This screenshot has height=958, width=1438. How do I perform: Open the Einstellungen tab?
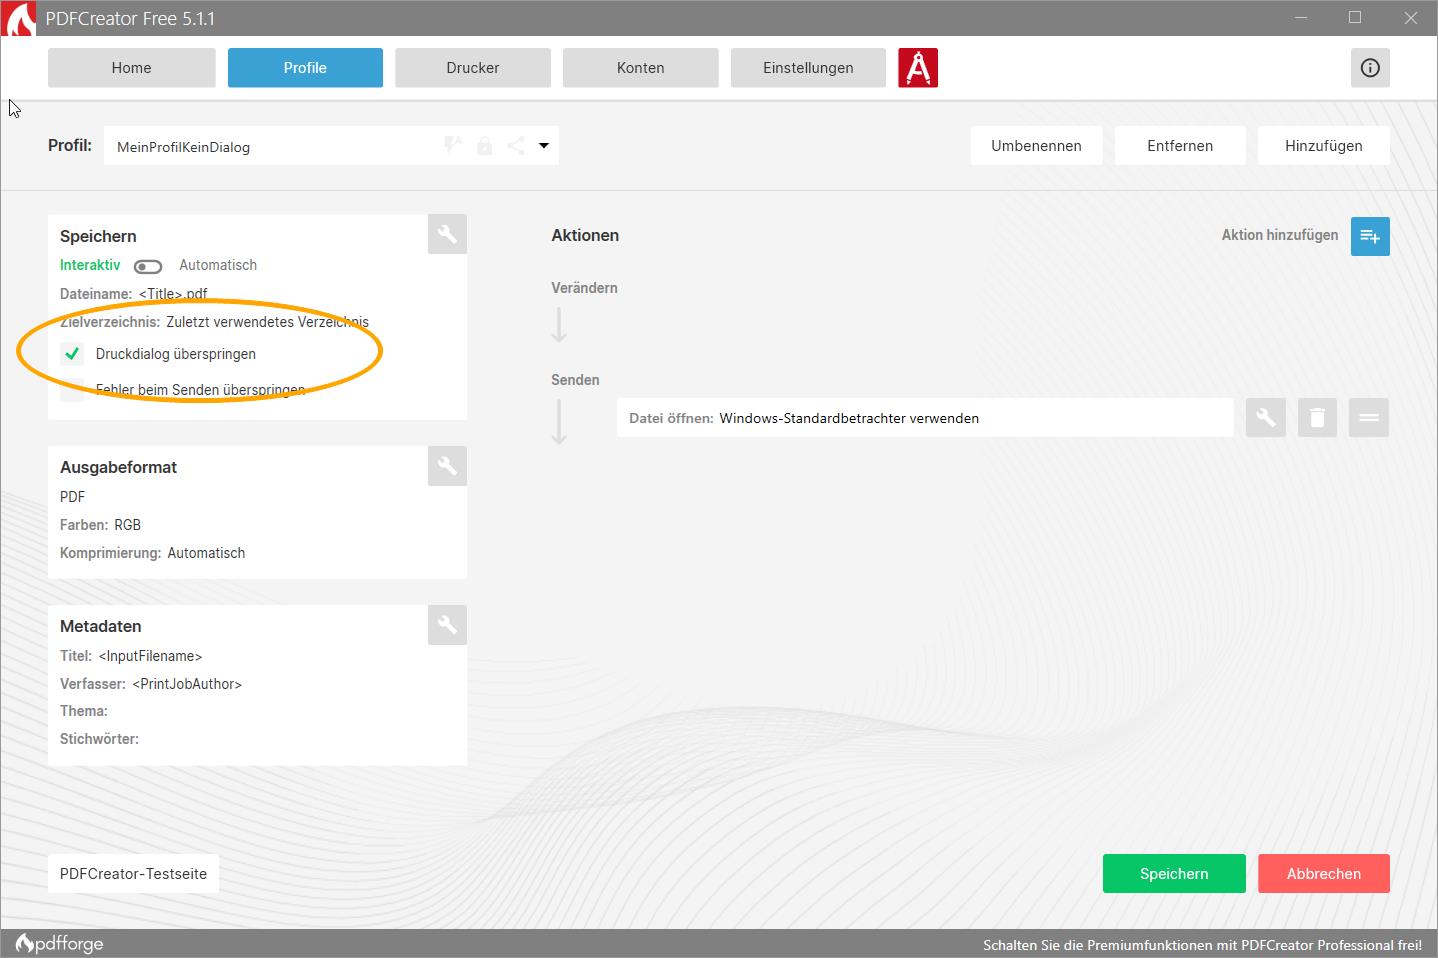(x=808, y=68)
